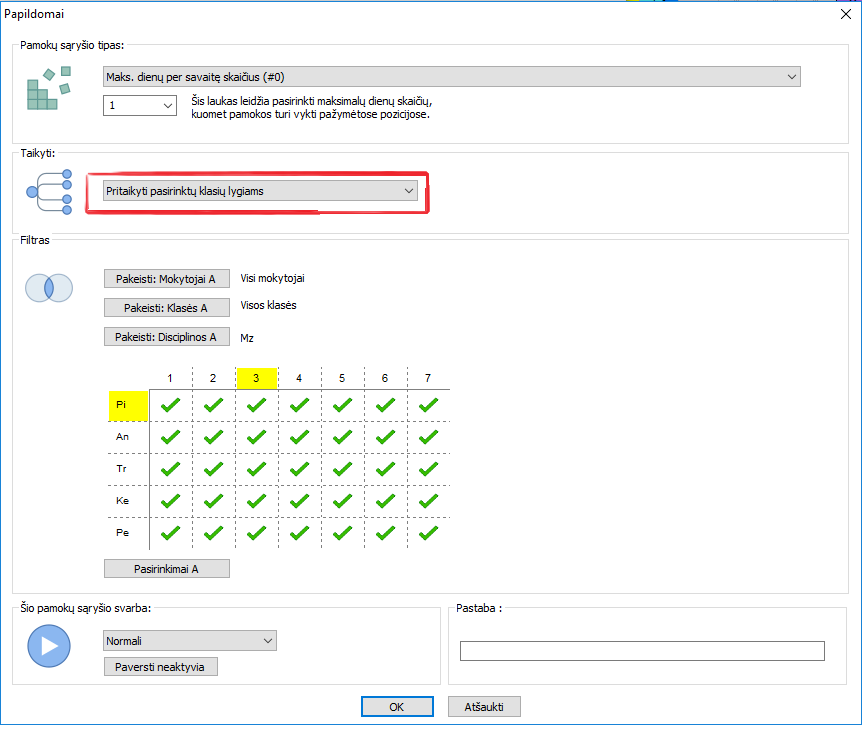Click the lesson relation type blocks icon
The width and height of the screenshot is (866, 730).
point(49,88)
